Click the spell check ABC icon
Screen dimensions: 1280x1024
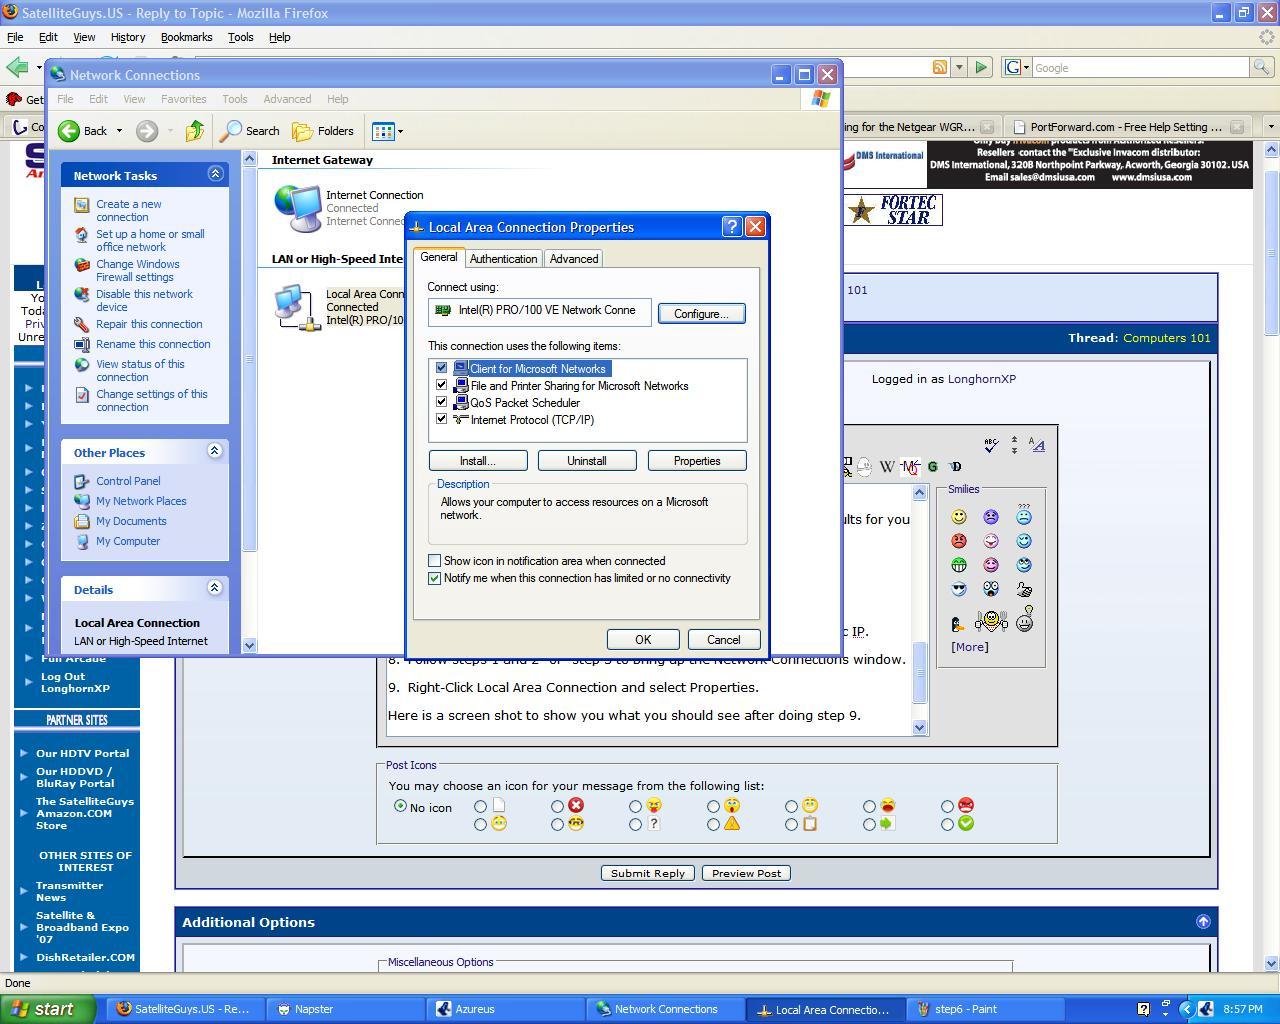pyautogui.click(x=990, y=445)
